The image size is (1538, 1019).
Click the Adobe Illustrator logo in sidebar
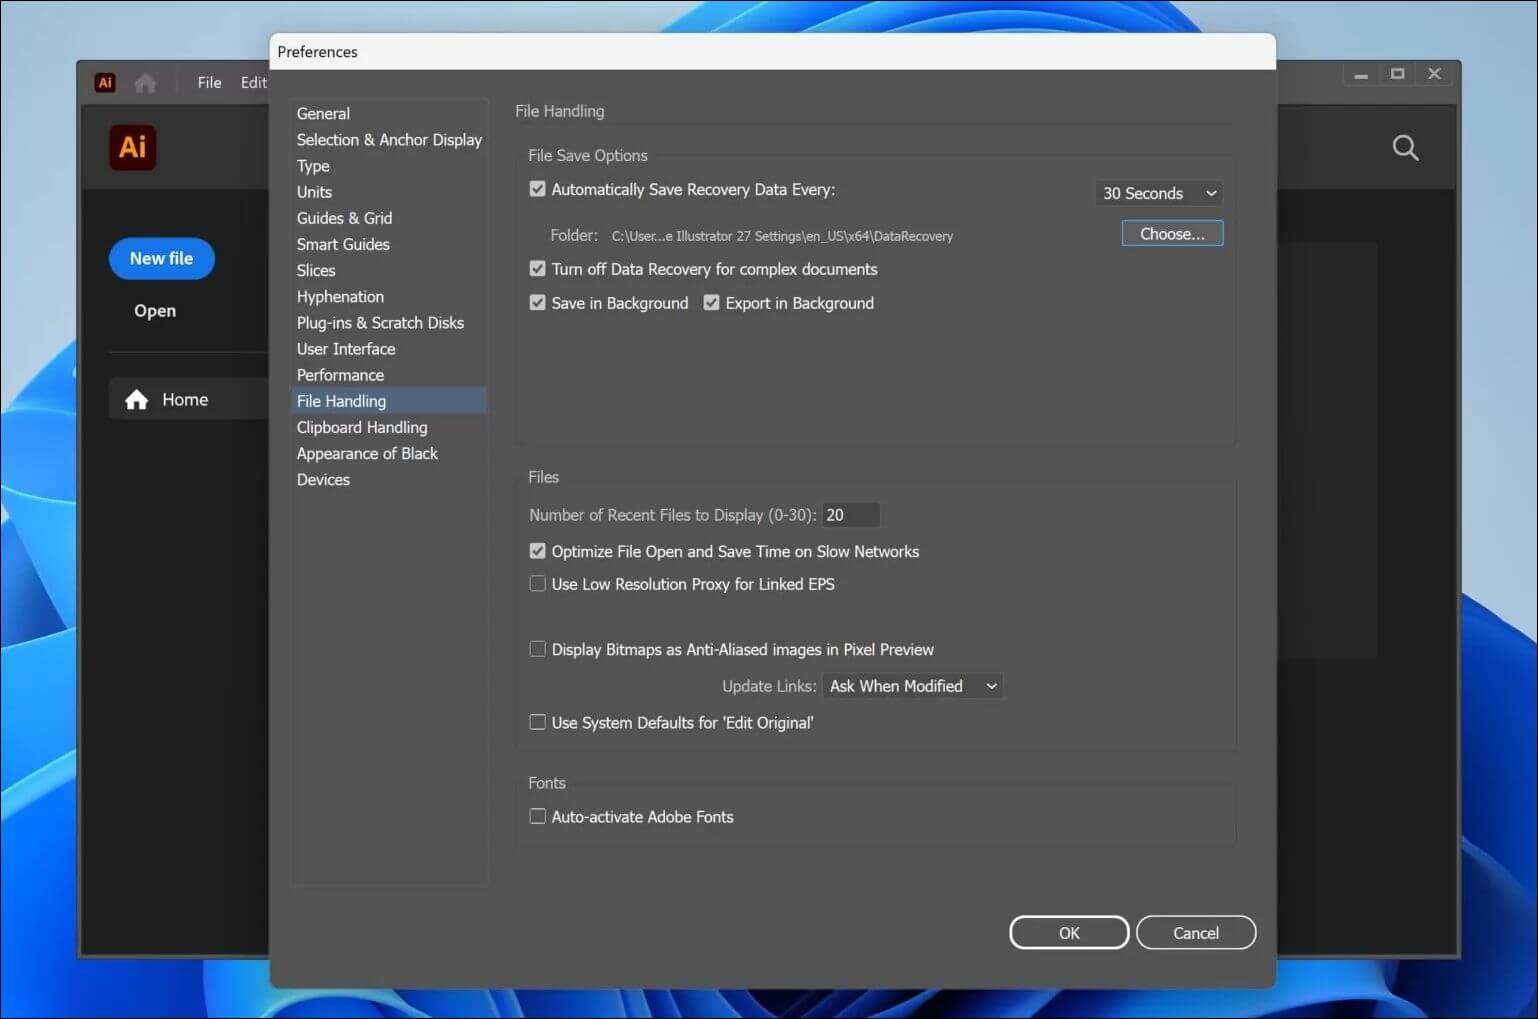click(132, 148)
